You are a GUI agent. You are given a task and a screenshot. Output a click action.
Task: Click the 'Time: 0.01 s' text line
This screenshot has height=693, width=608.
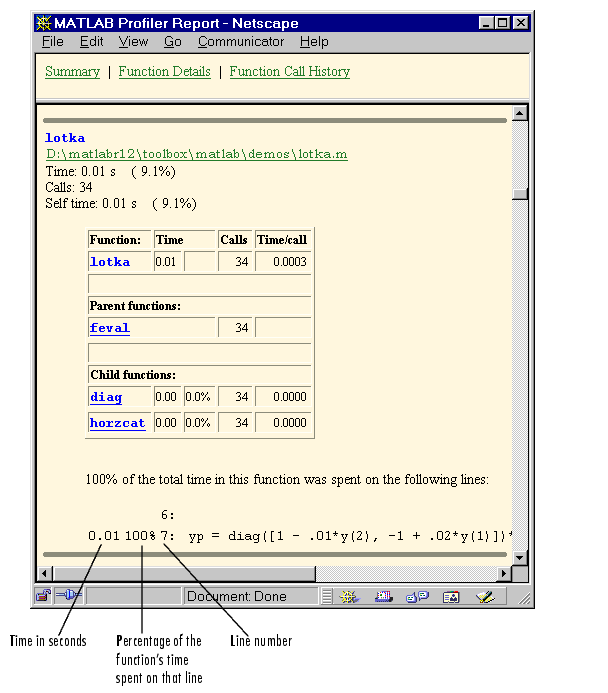click(110, 171)
